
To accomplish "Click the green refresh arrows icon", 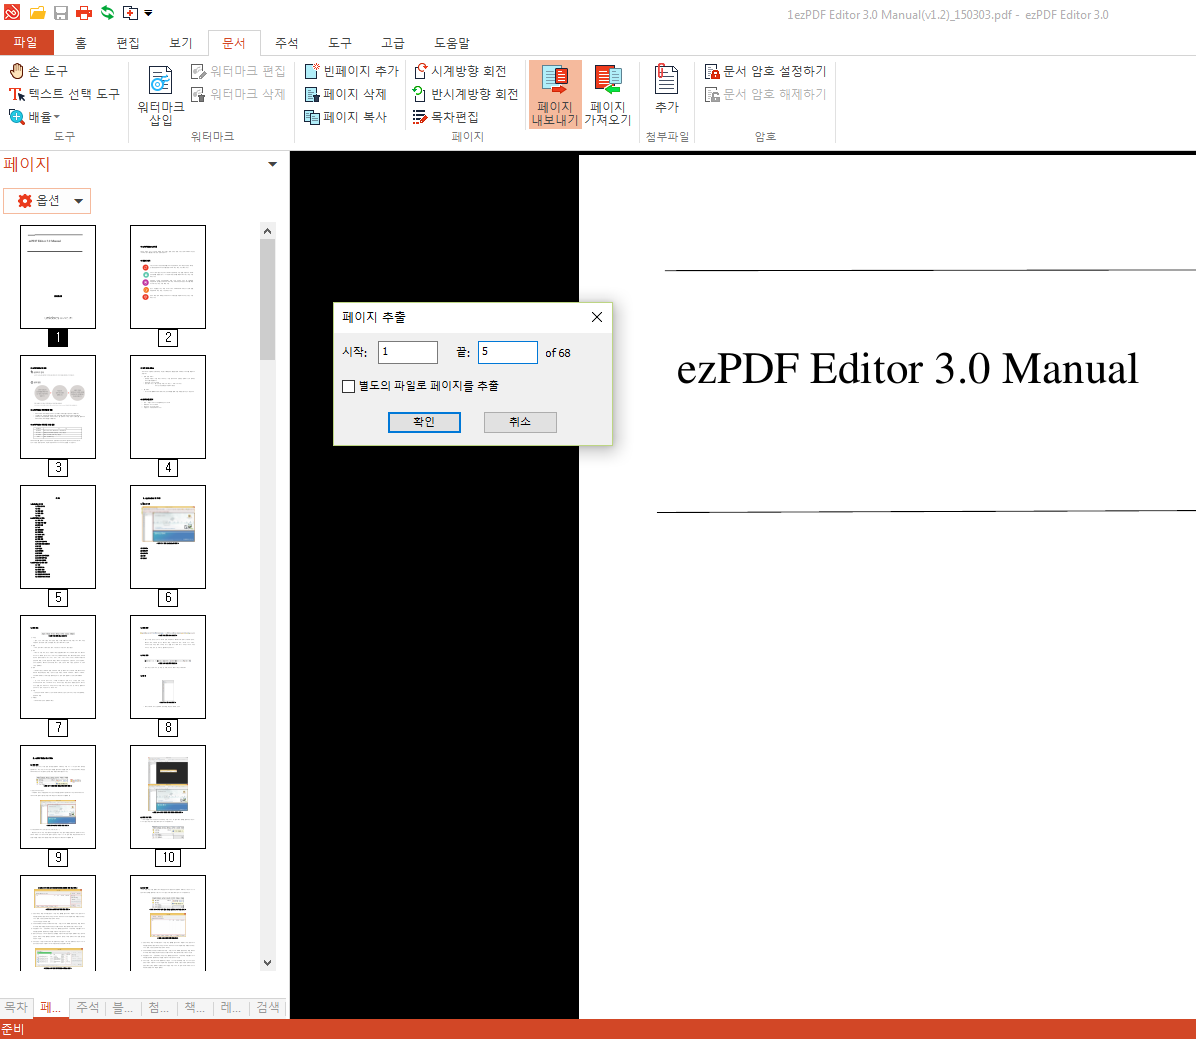I will (x=108, y=13).
